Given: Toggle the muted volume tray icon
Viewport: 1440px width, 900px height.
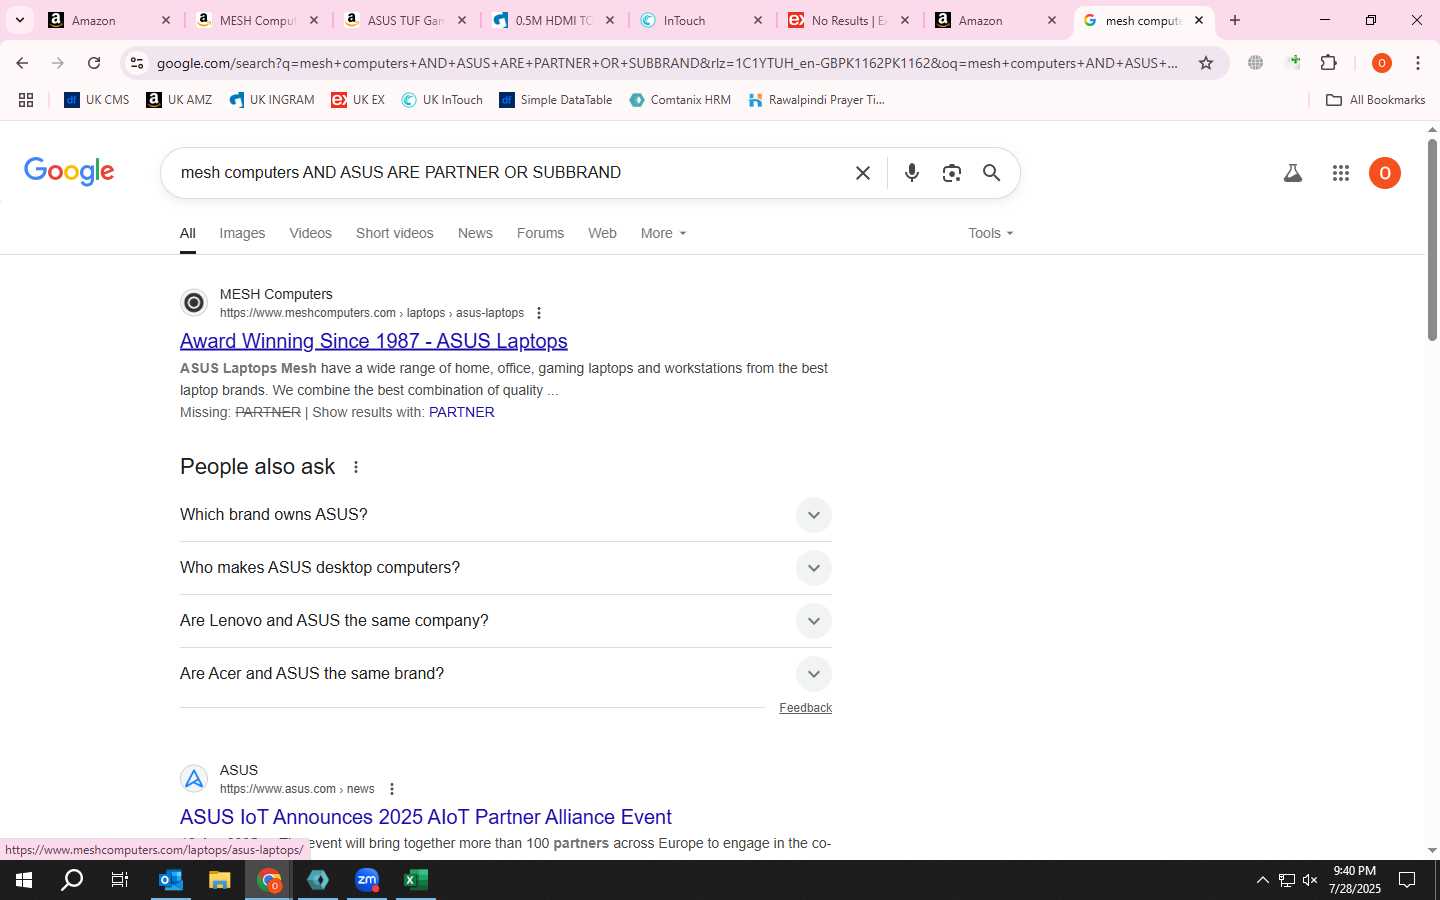Looking at the screenshot, I should coord(1310,880).
